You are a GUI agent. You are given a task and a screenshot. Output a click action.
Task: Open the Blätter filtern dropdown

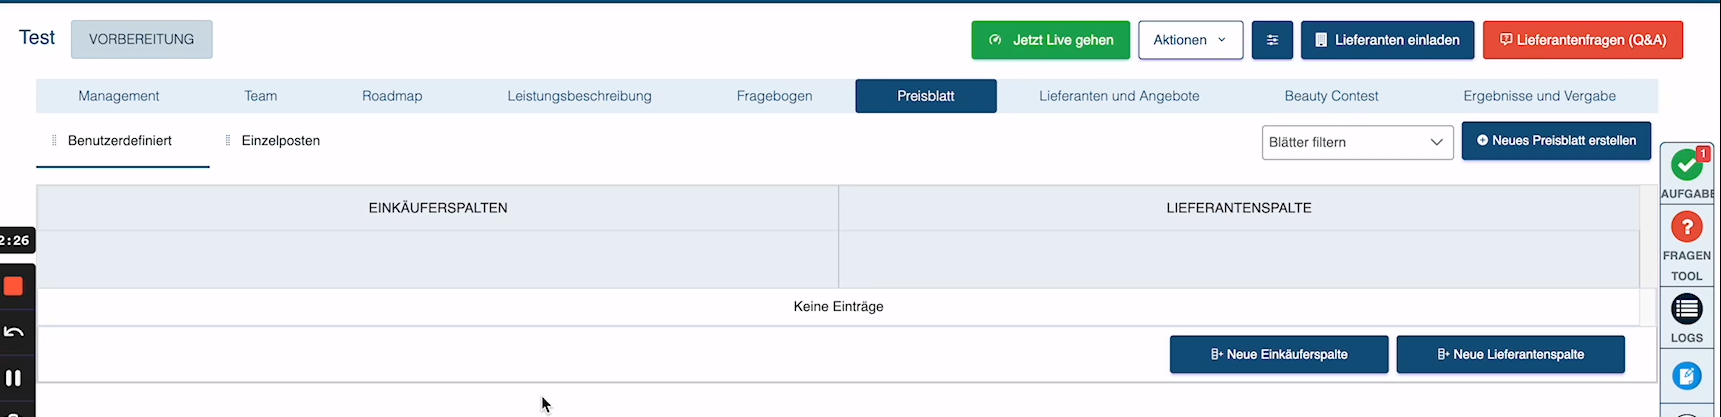click(x=1357, y=142)
